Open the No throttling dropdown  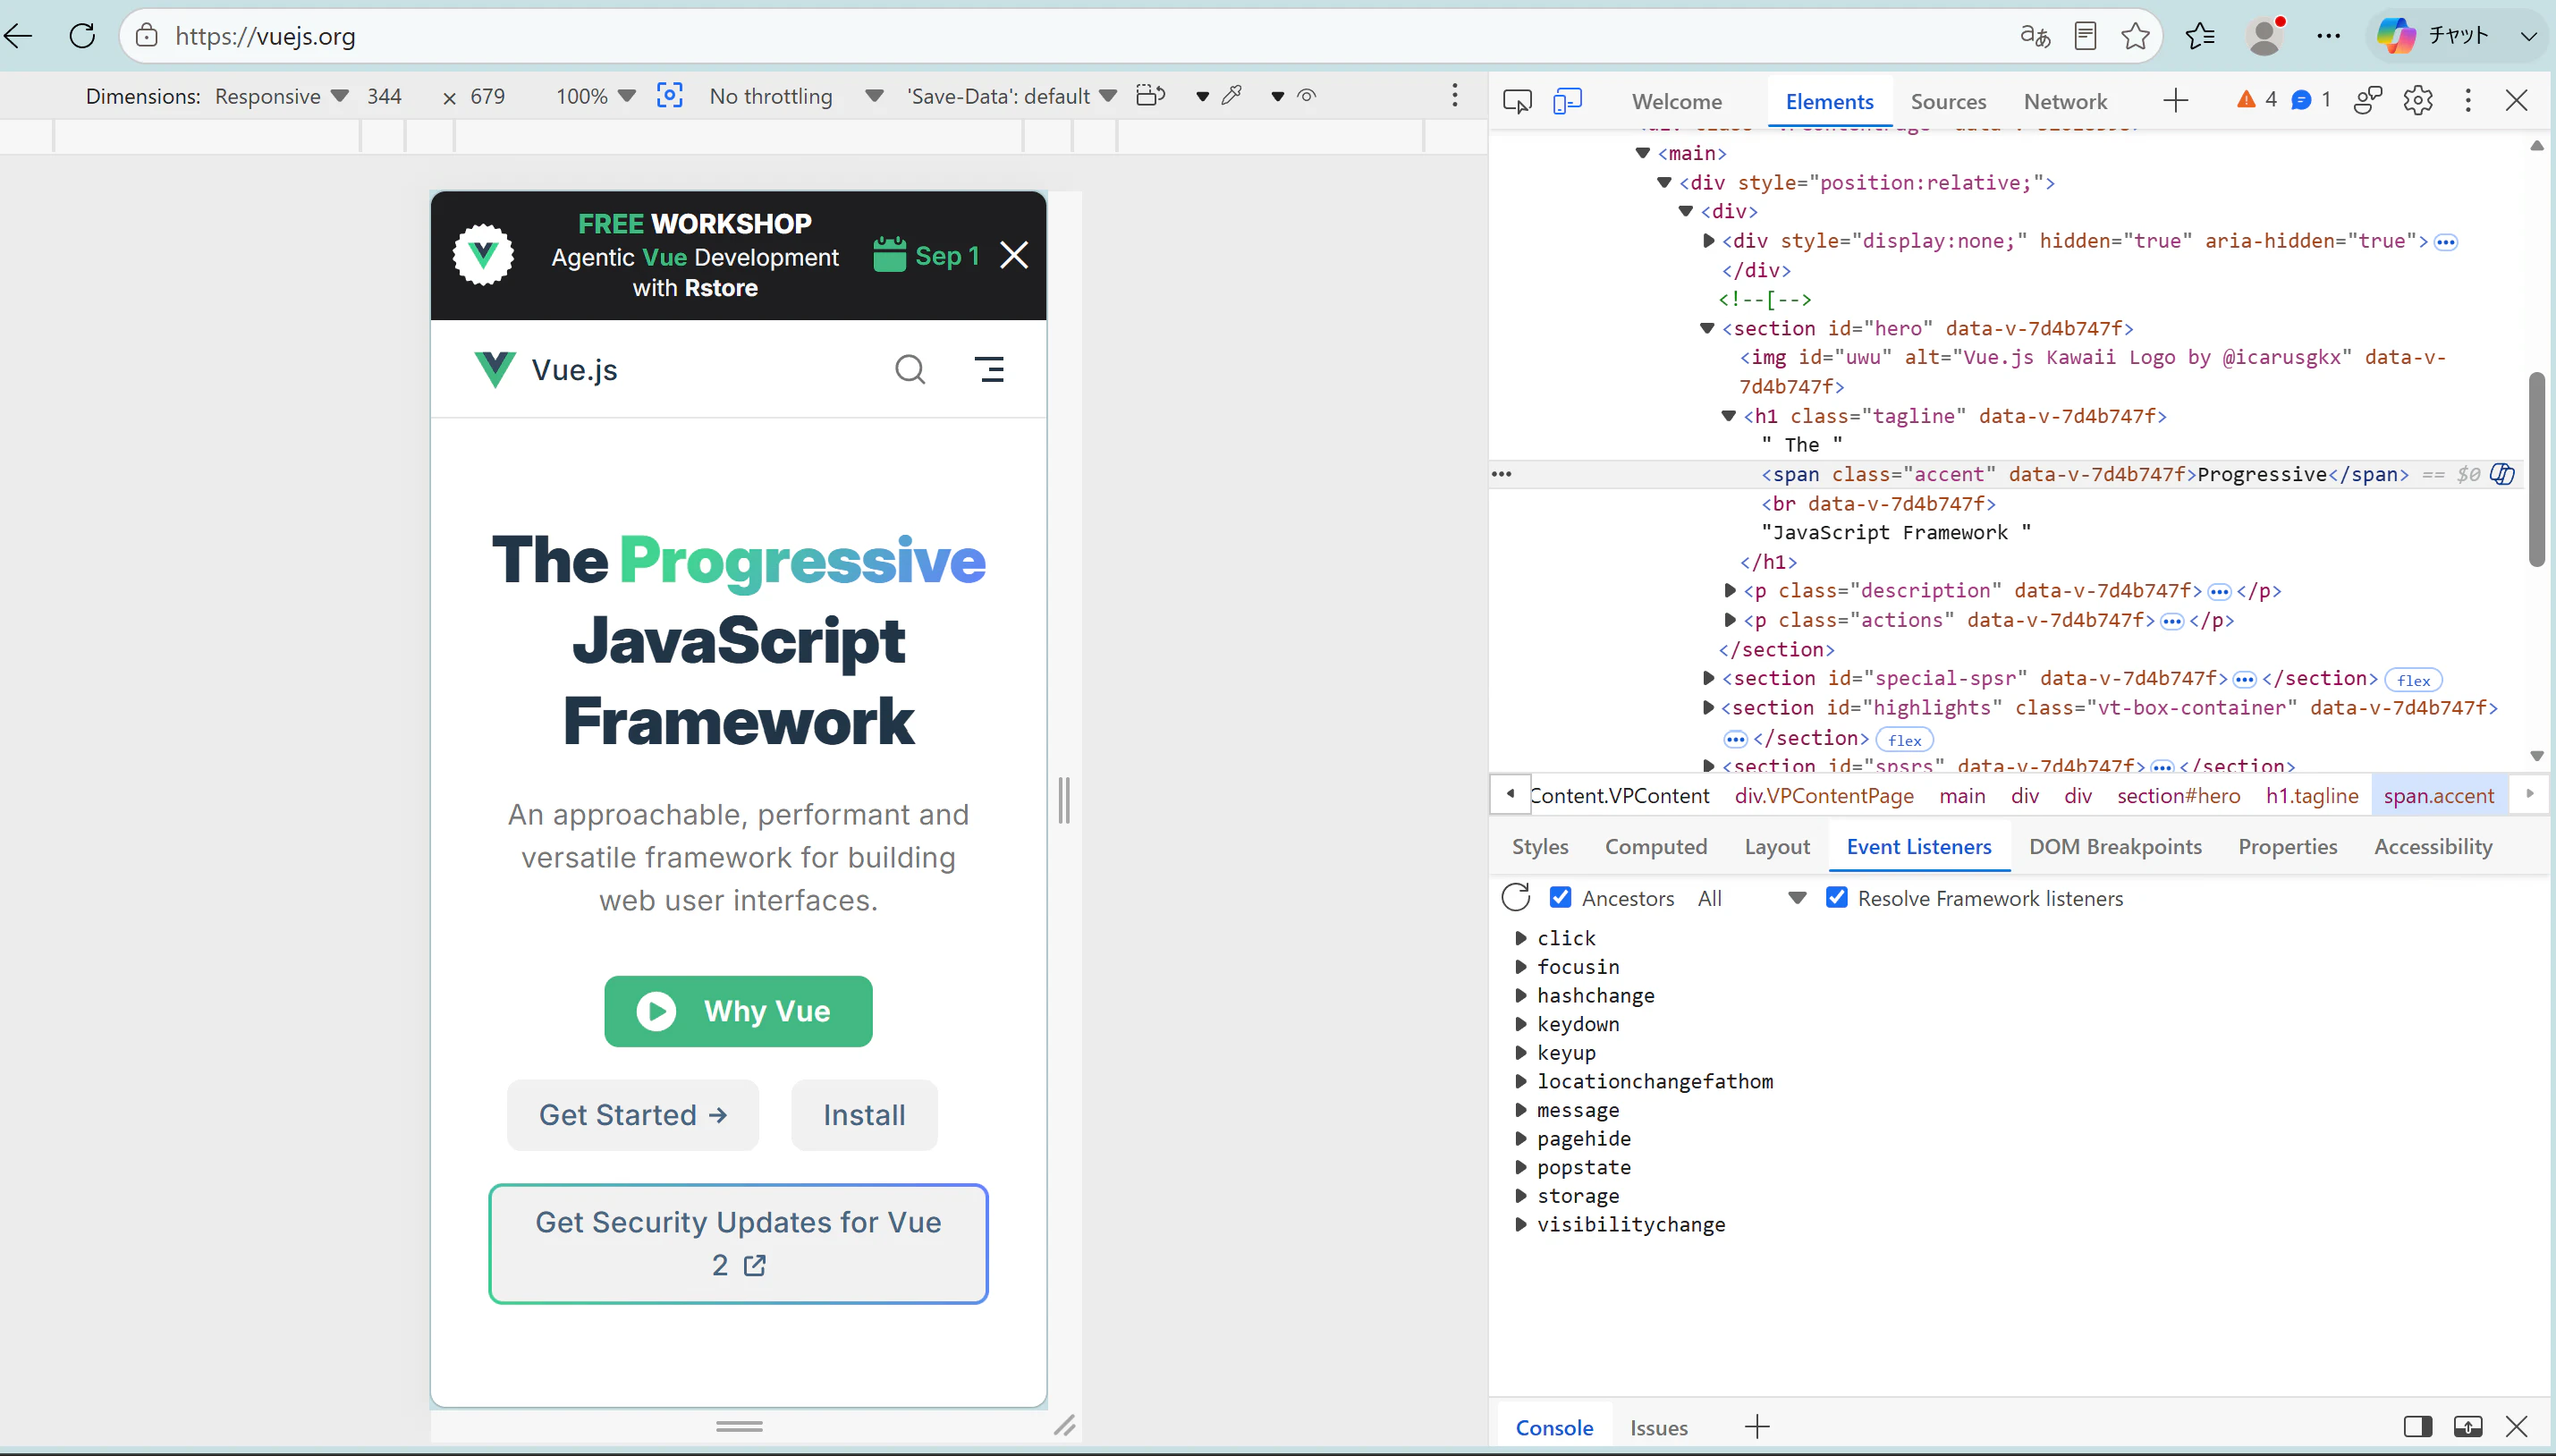pos(796,96)
